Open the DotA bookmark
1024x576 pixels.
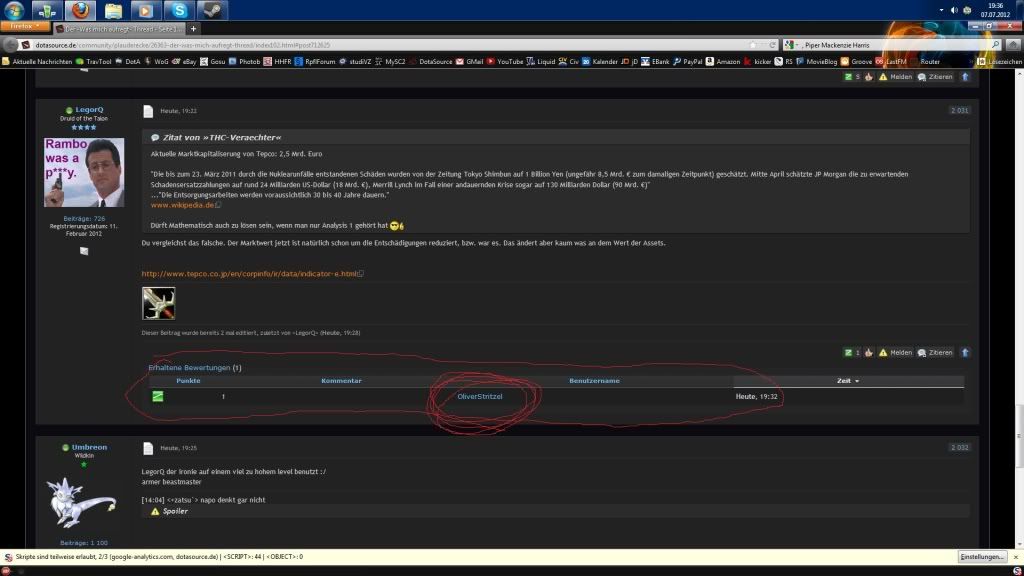127,61
